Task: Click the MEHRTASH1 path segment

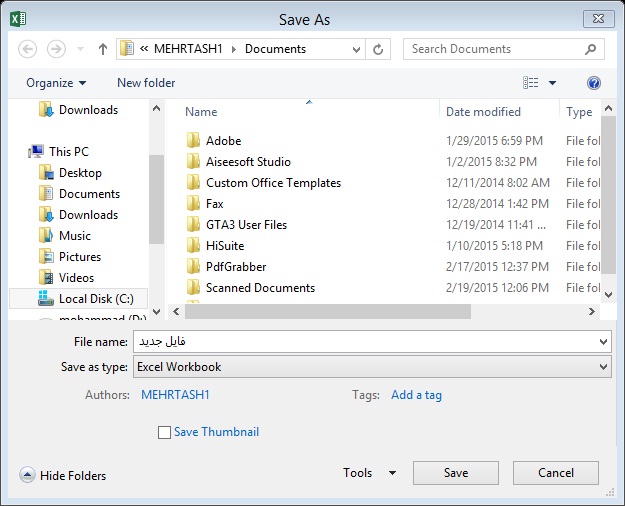Action: click(188, 49)
